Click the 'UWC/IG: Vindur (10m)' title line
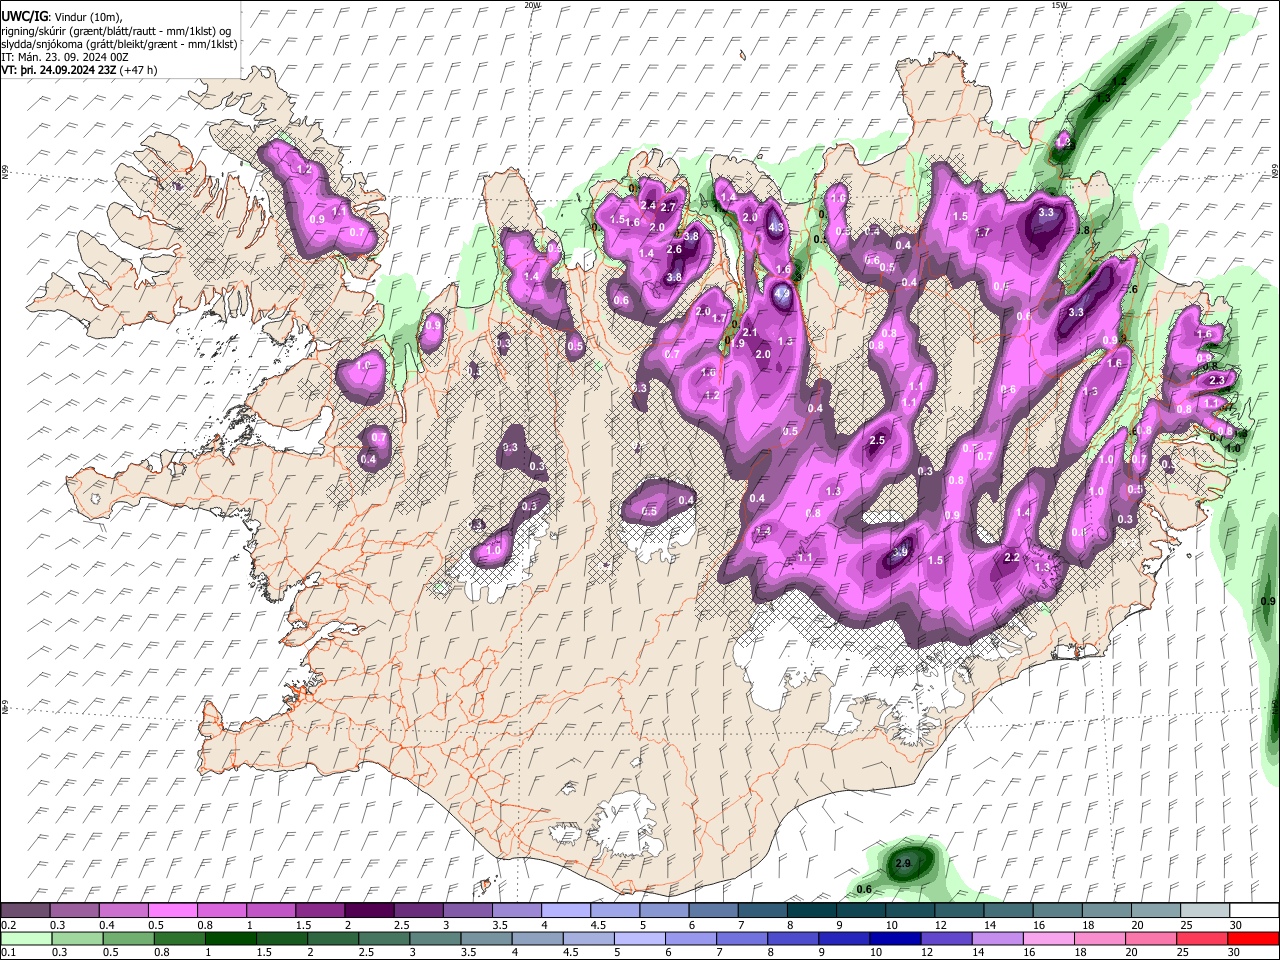The height and width of the screenshot is (960, 1280). pyautogui.click(x=62, y=17)
